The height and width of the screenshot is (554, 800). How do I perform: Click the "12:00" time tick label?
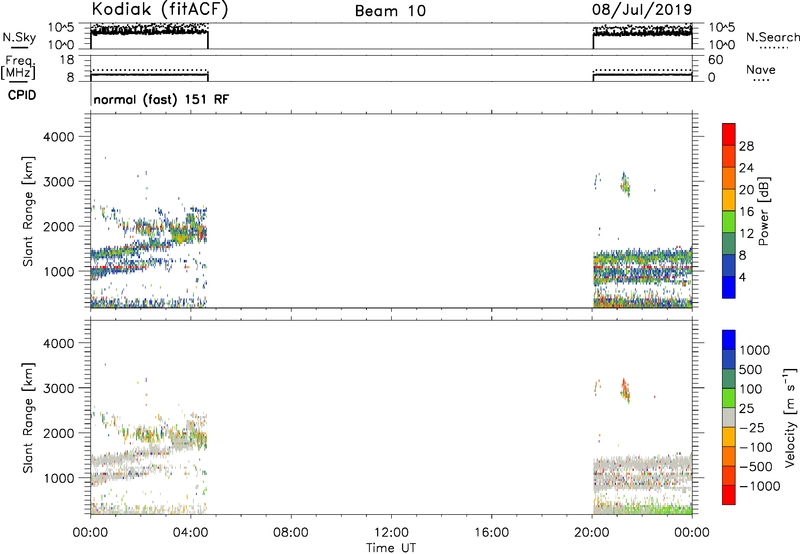[x=391, y=533]
